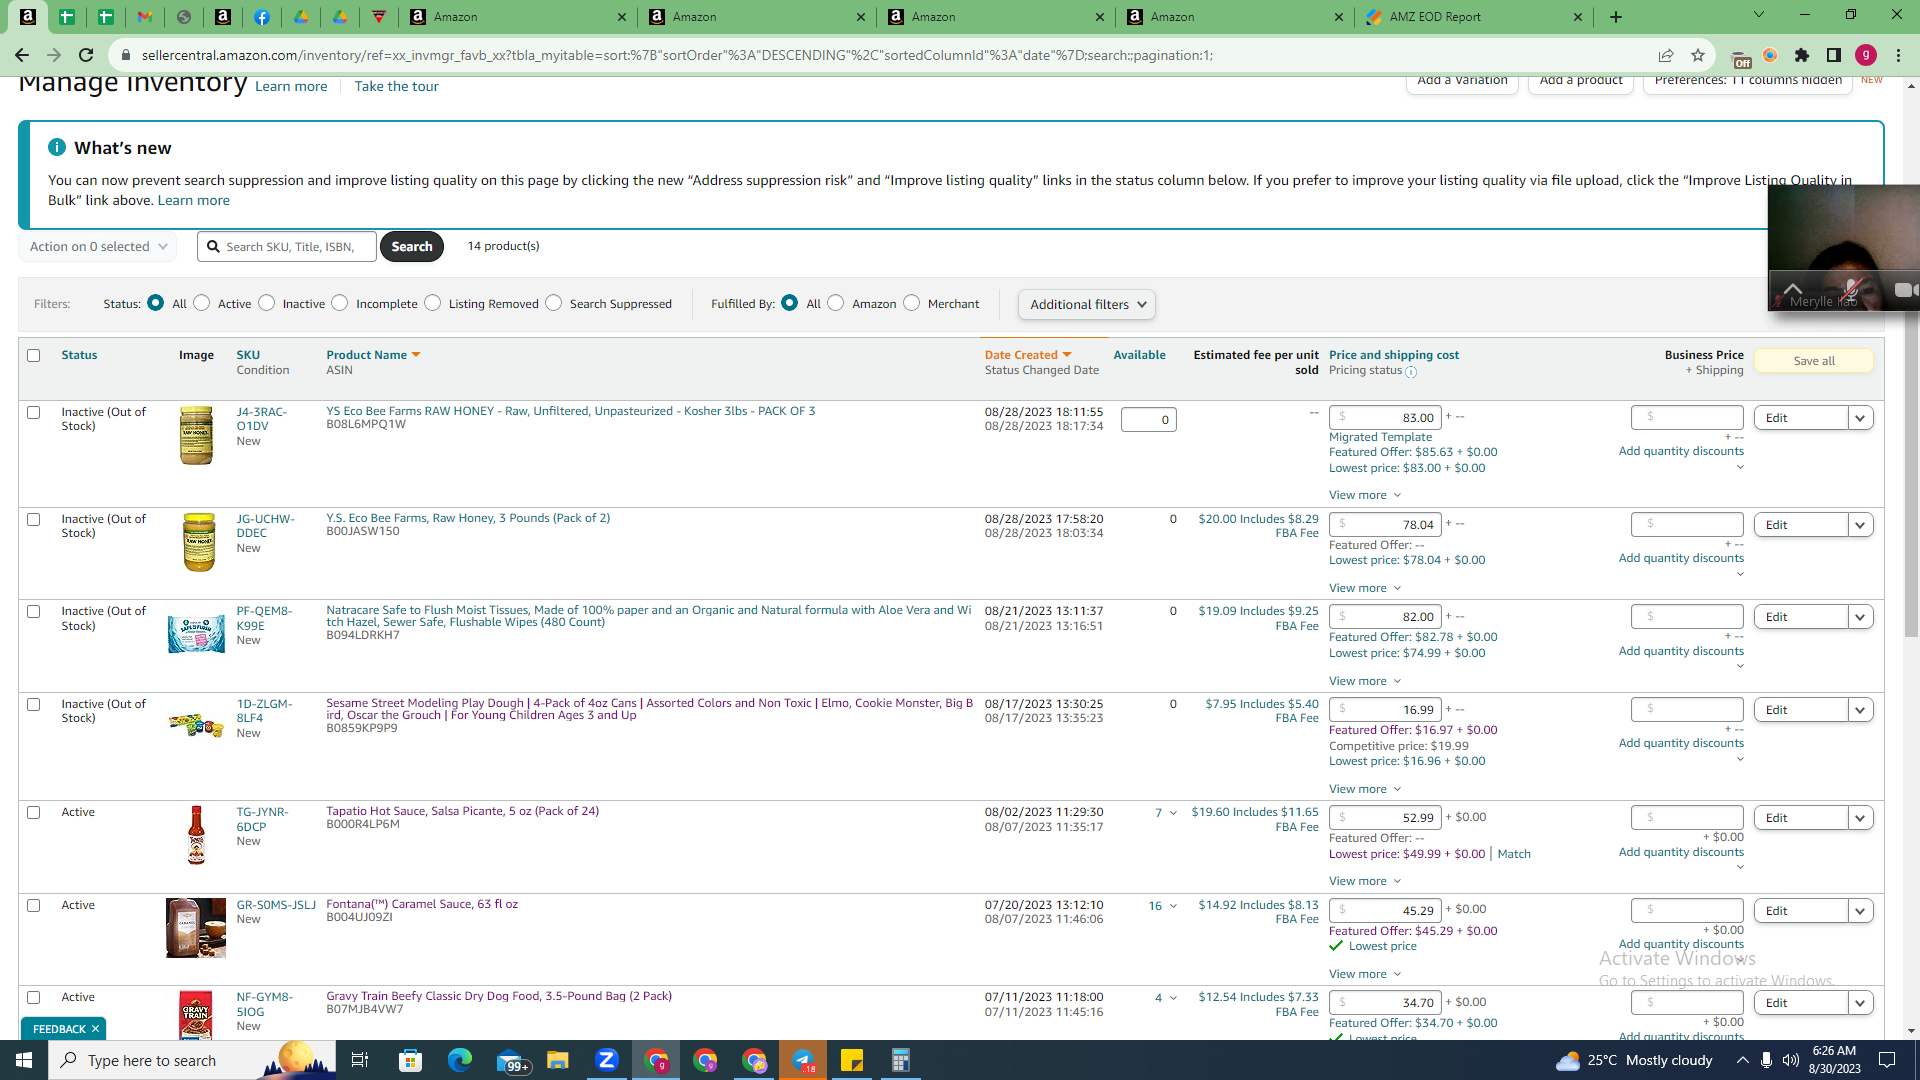The image size is (1920, 1080).
Task: Sort by the SKU column header
Action: click(x=248, y=355)
